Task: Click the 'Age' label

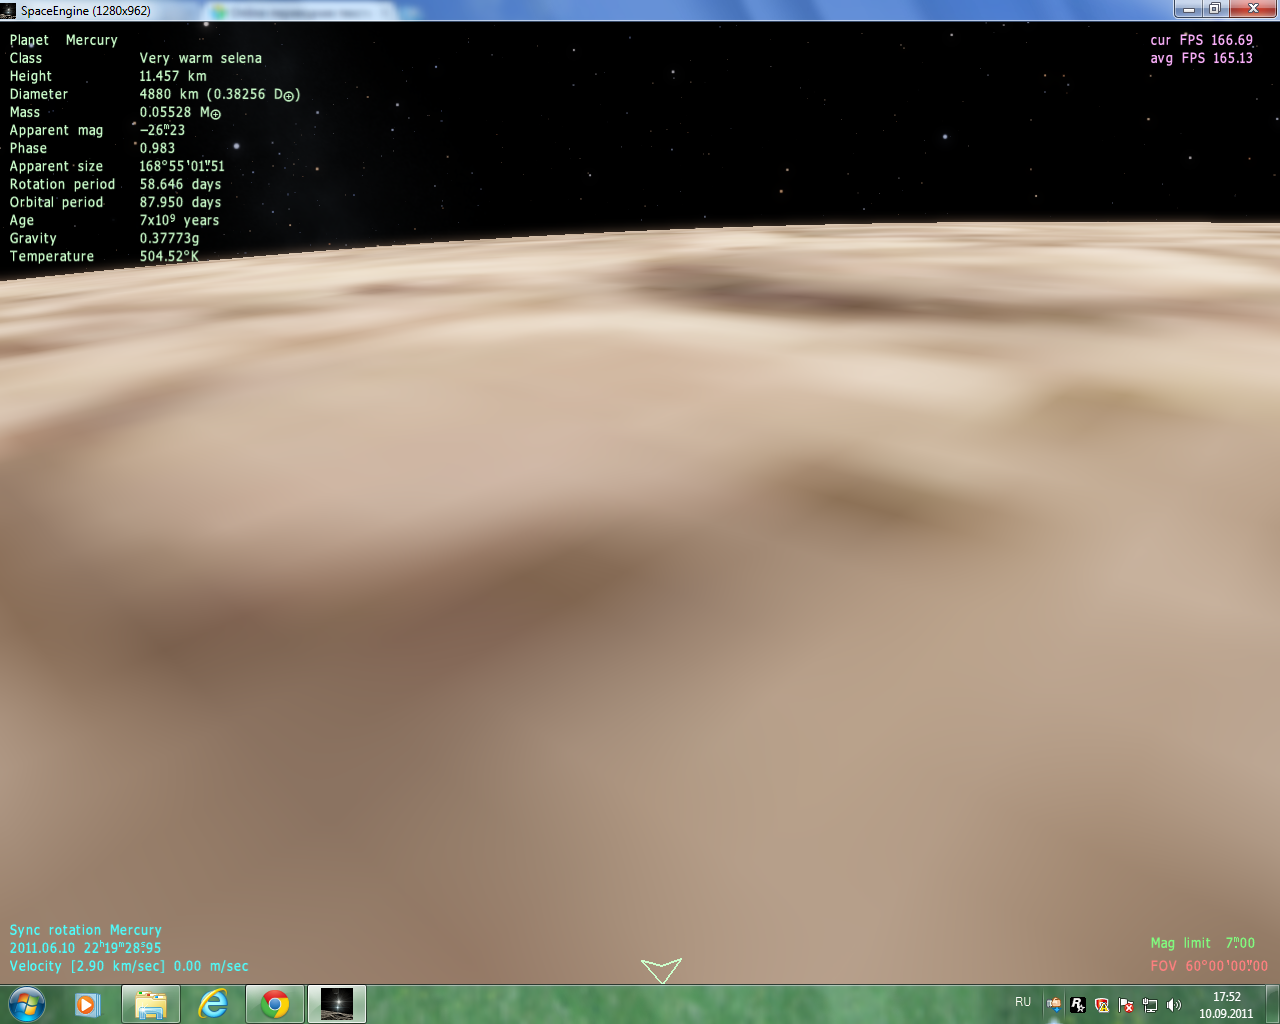Action: click(21, 220)
